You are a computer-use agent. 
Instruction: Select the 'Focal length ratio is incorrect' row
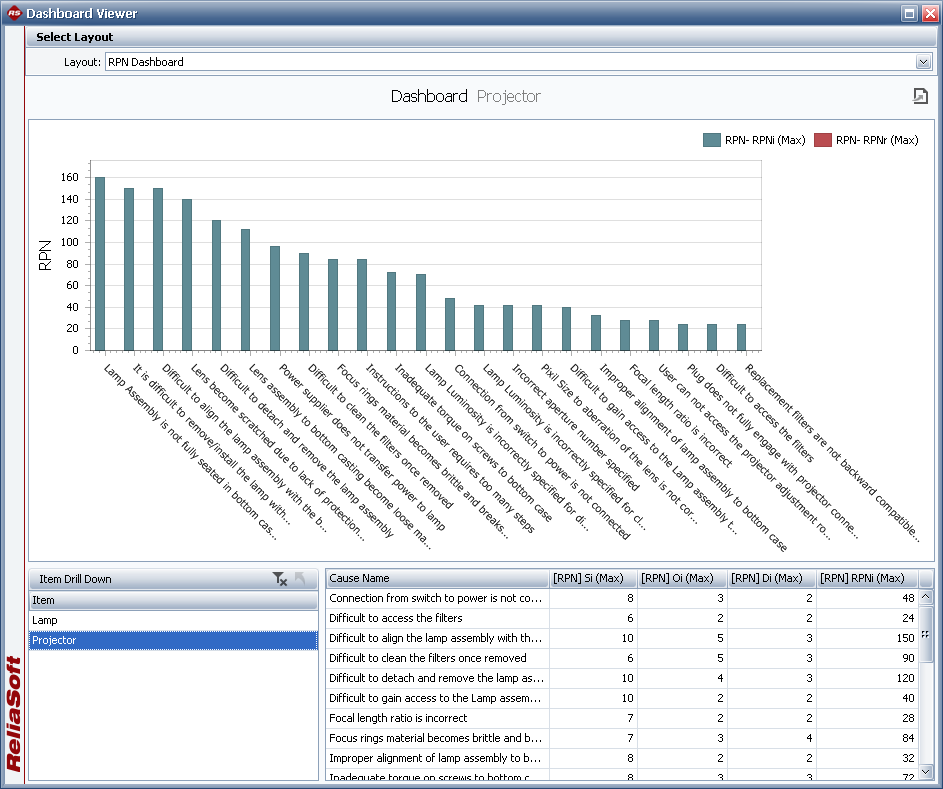coord(437,718)
